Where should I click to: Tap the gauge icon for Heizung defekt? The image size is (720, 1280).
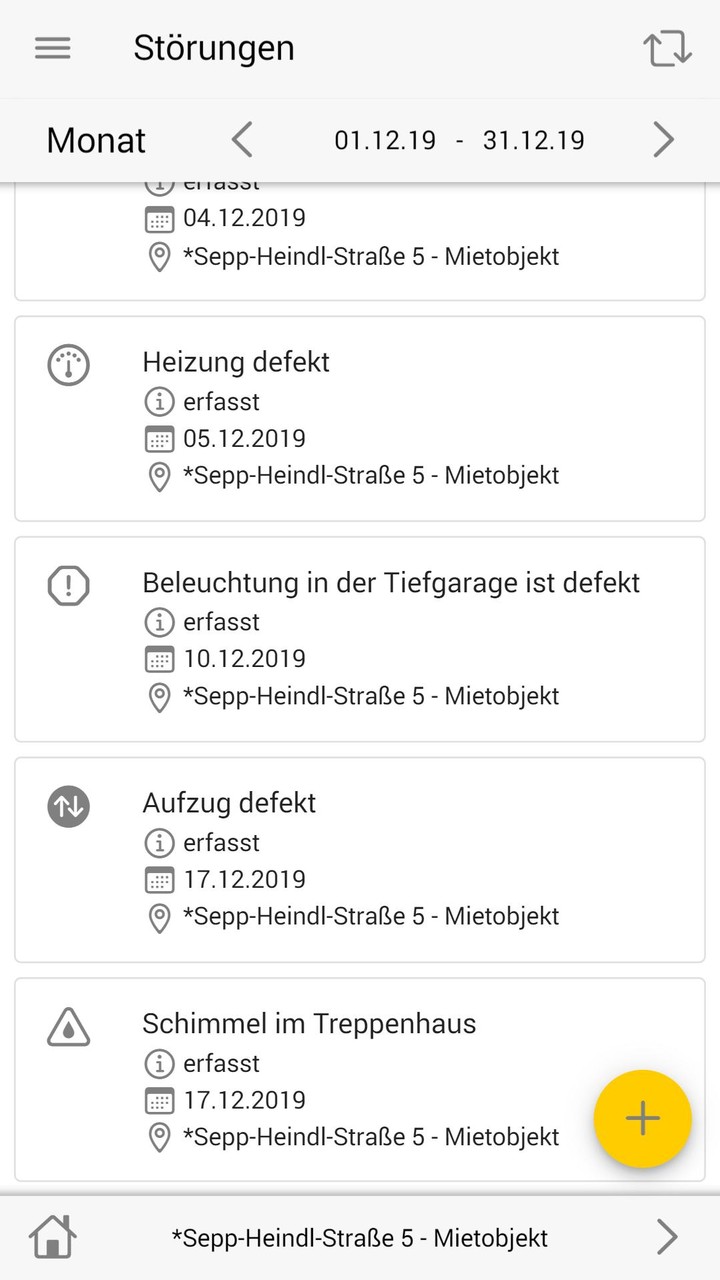coord(69,365)
